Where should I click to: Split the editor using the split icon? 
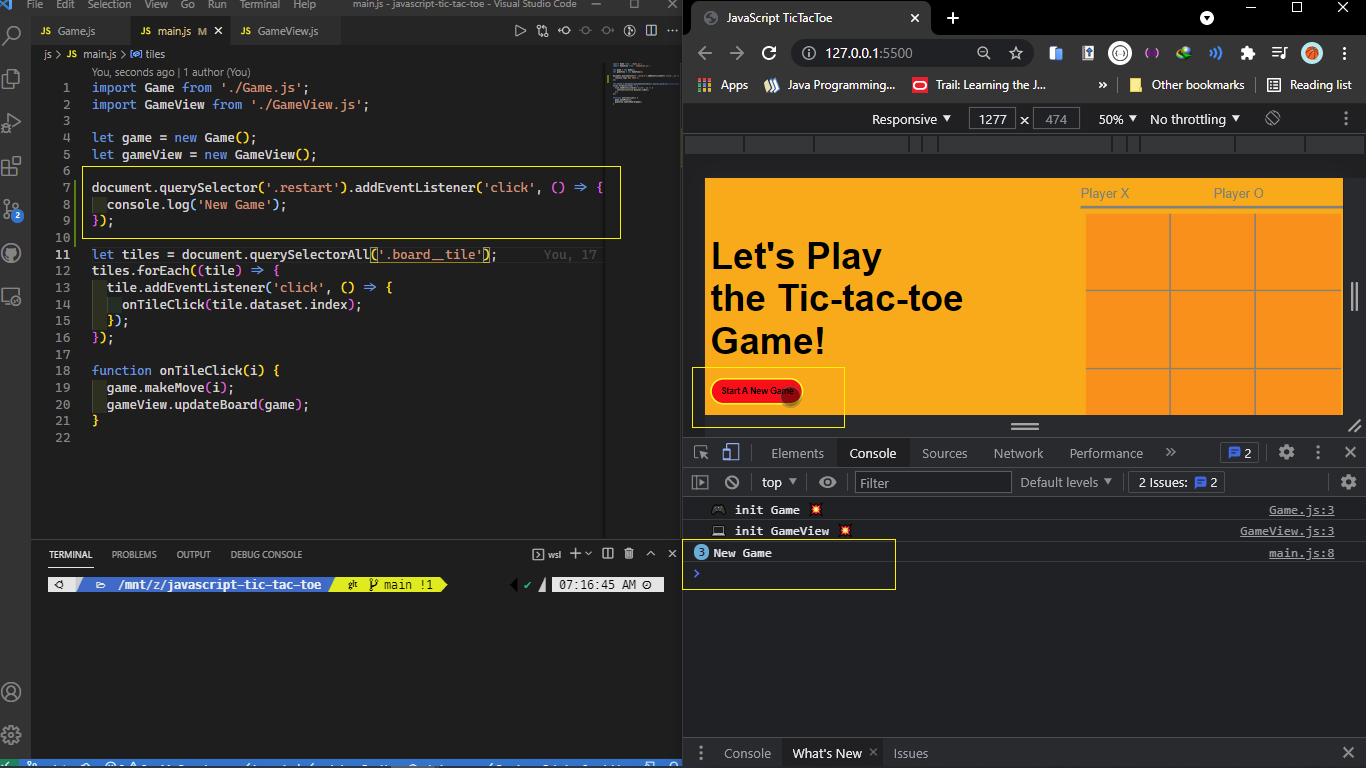pos(650,30)
